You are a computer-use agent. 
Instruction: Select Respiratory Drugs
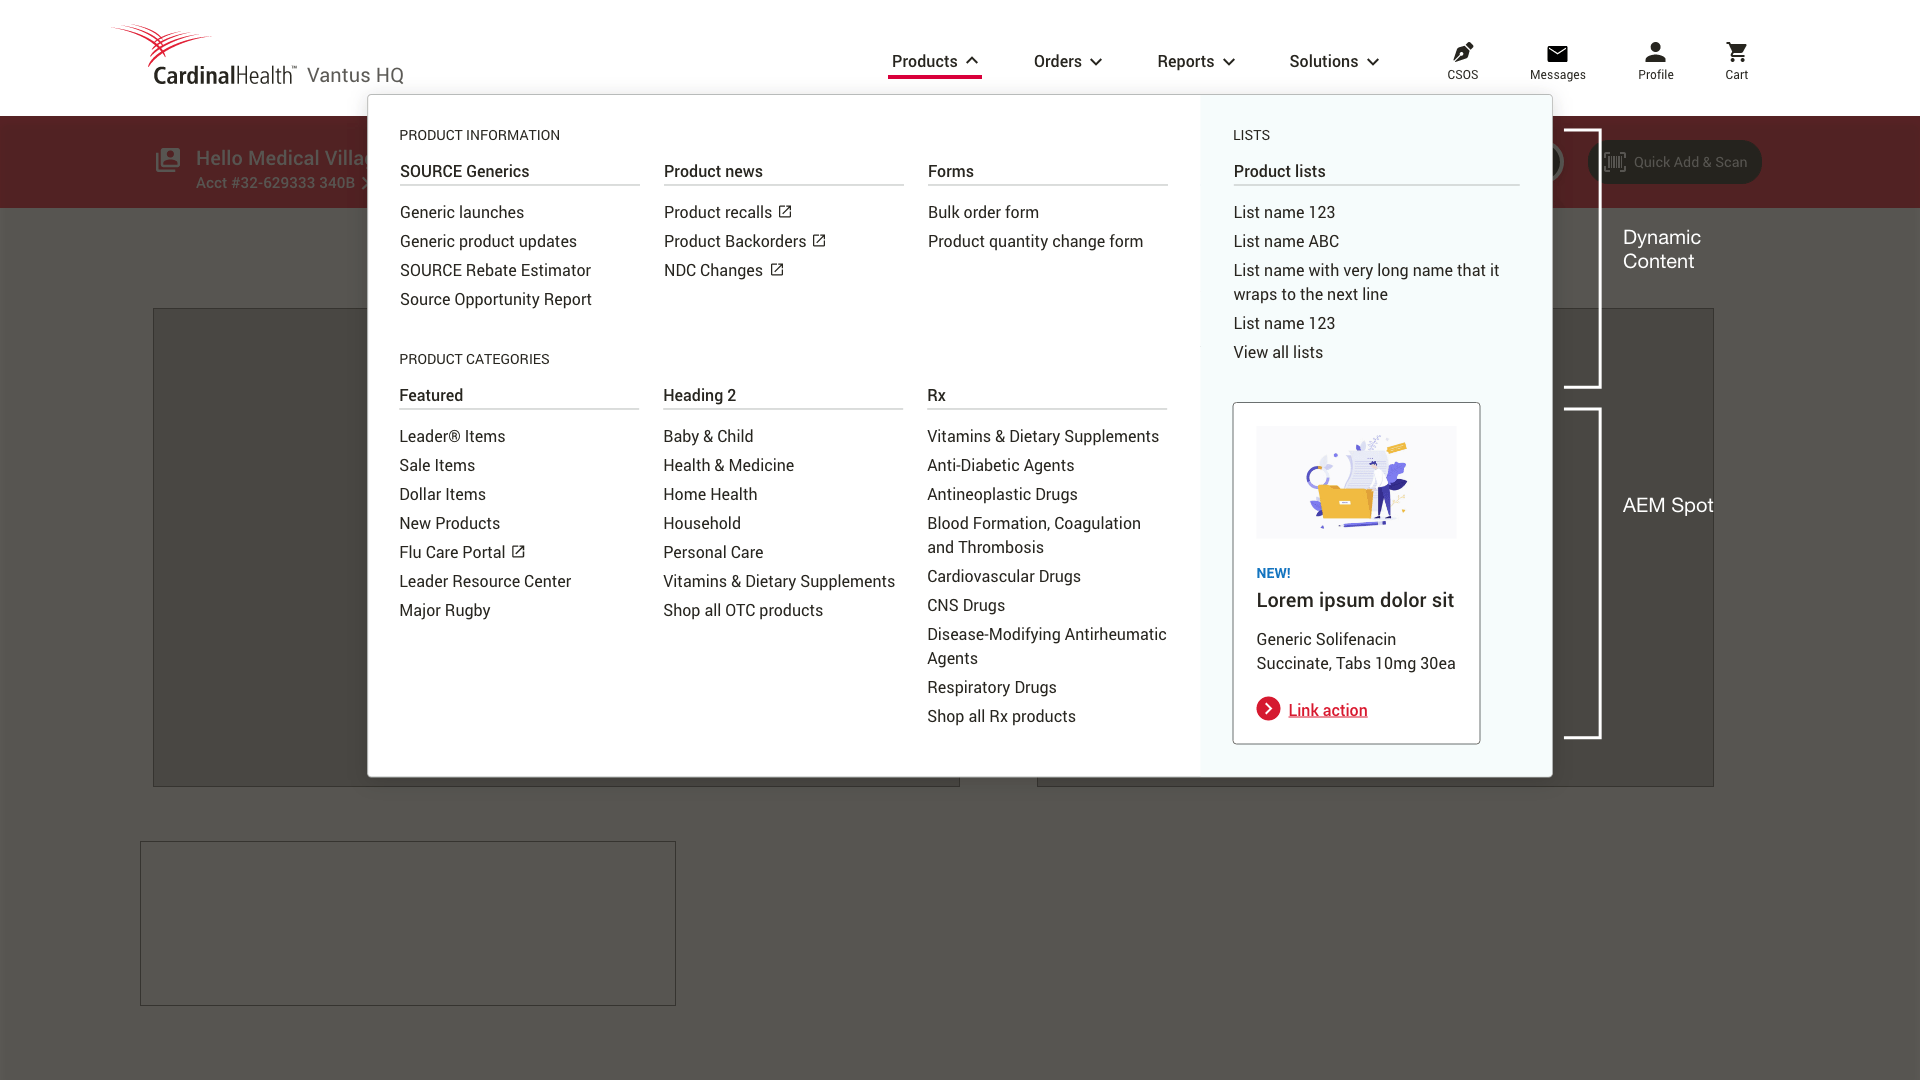[x=991, y=687]
